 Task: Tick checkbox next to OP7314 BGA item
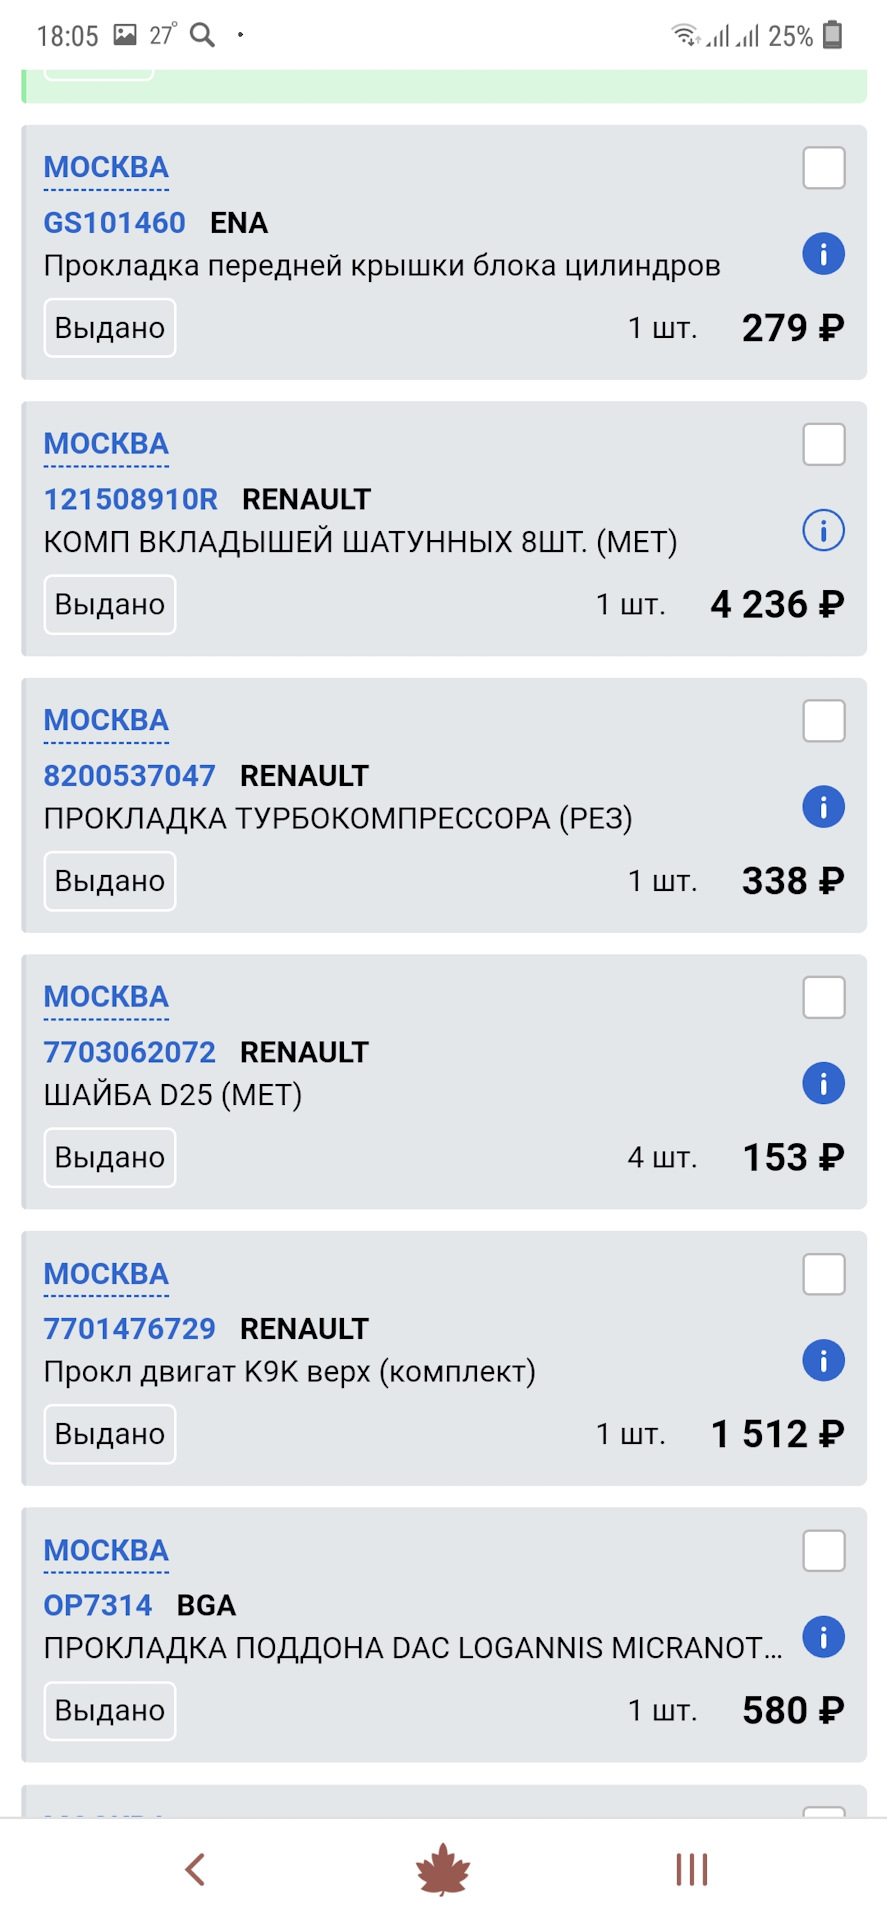pyautogui.click(x=823, y=1549)
